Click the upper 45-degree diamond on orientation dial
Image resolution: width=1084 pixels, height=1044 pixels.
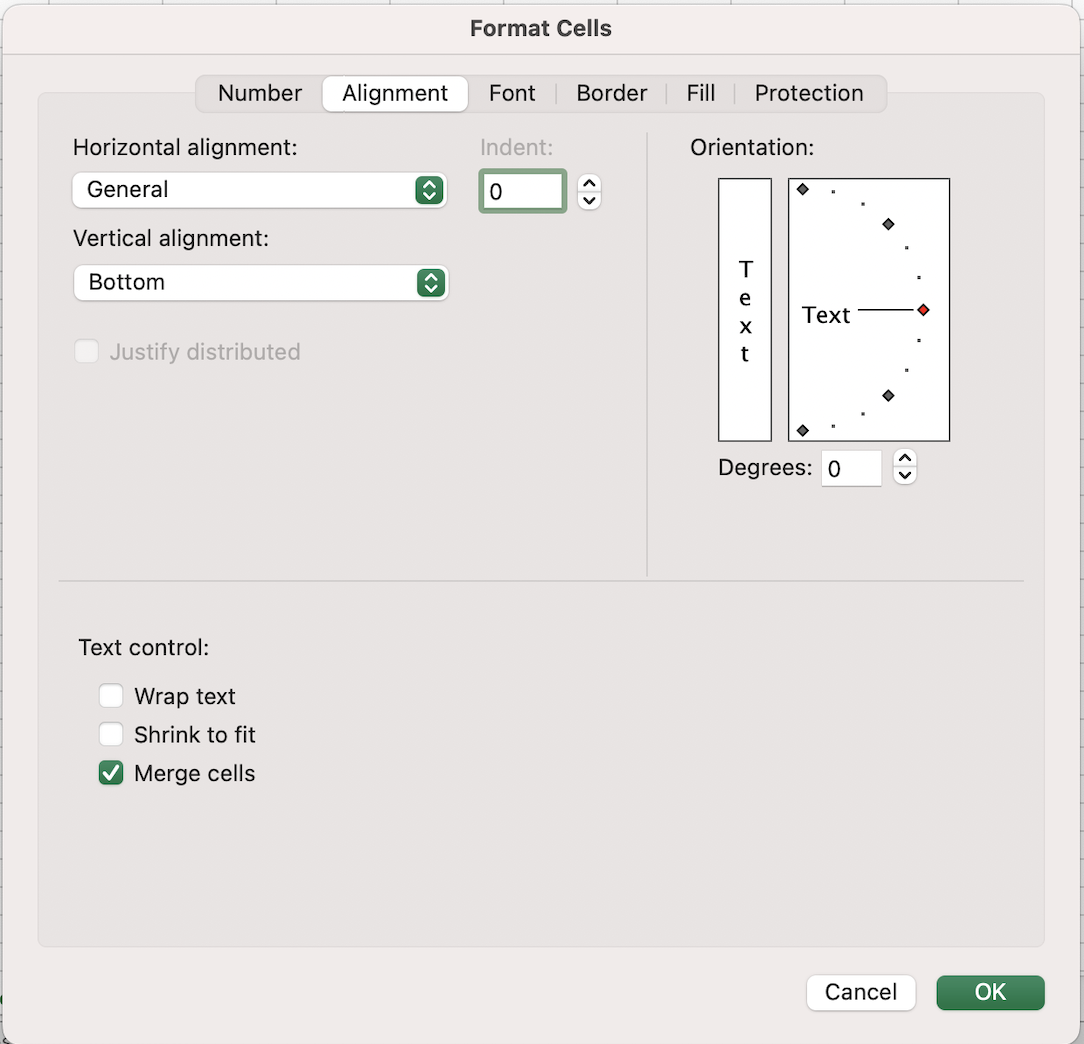[x=888, y=224]
